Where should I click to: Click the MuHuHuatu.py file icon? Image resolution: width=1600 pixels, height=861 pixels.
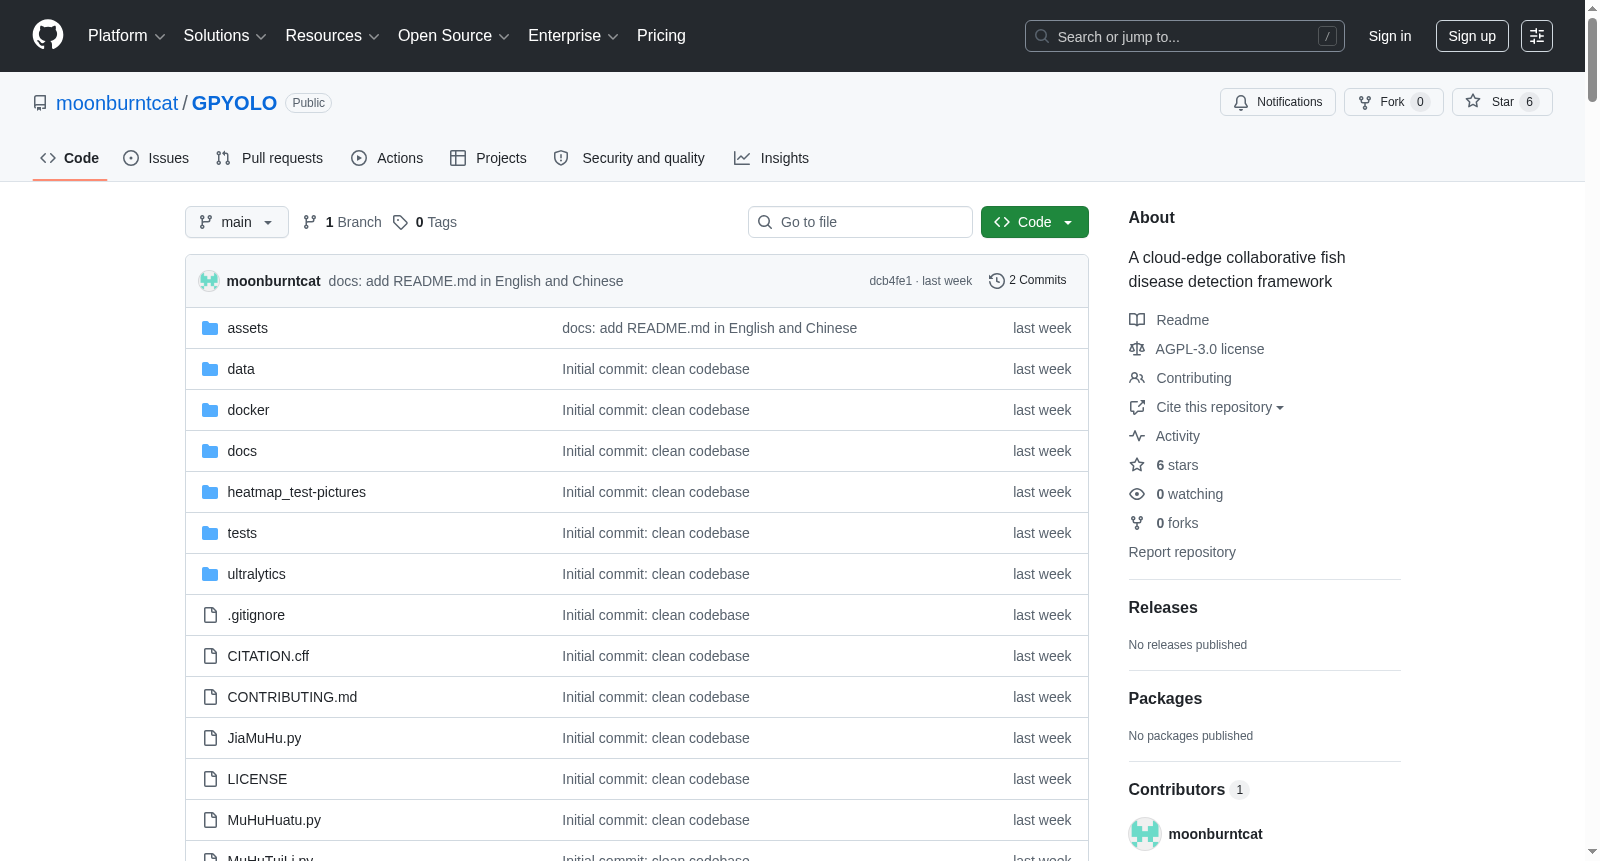[x=210, y=820]
